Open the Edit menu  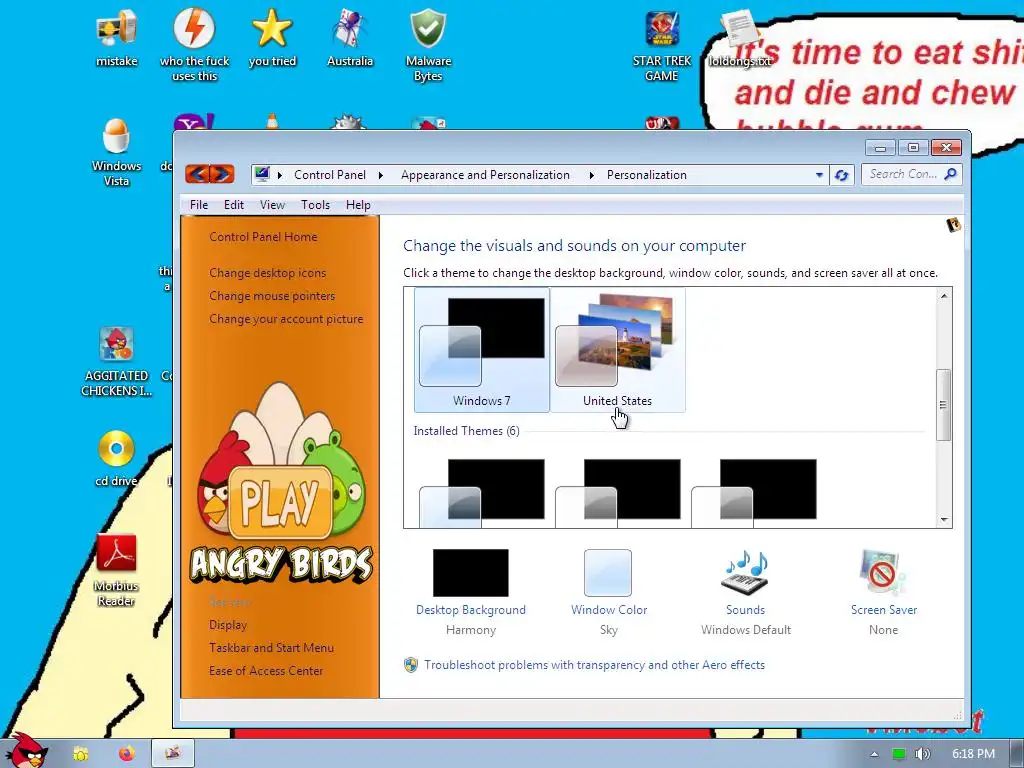point(234,205)
